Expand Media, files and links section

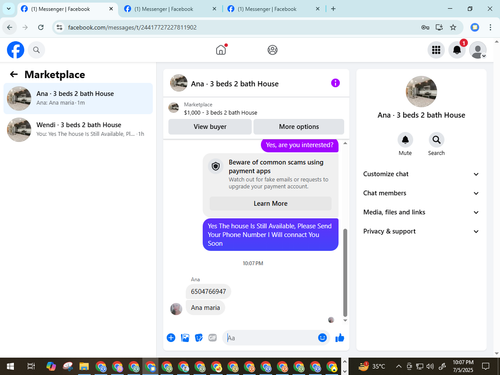[x=421, y=212]
